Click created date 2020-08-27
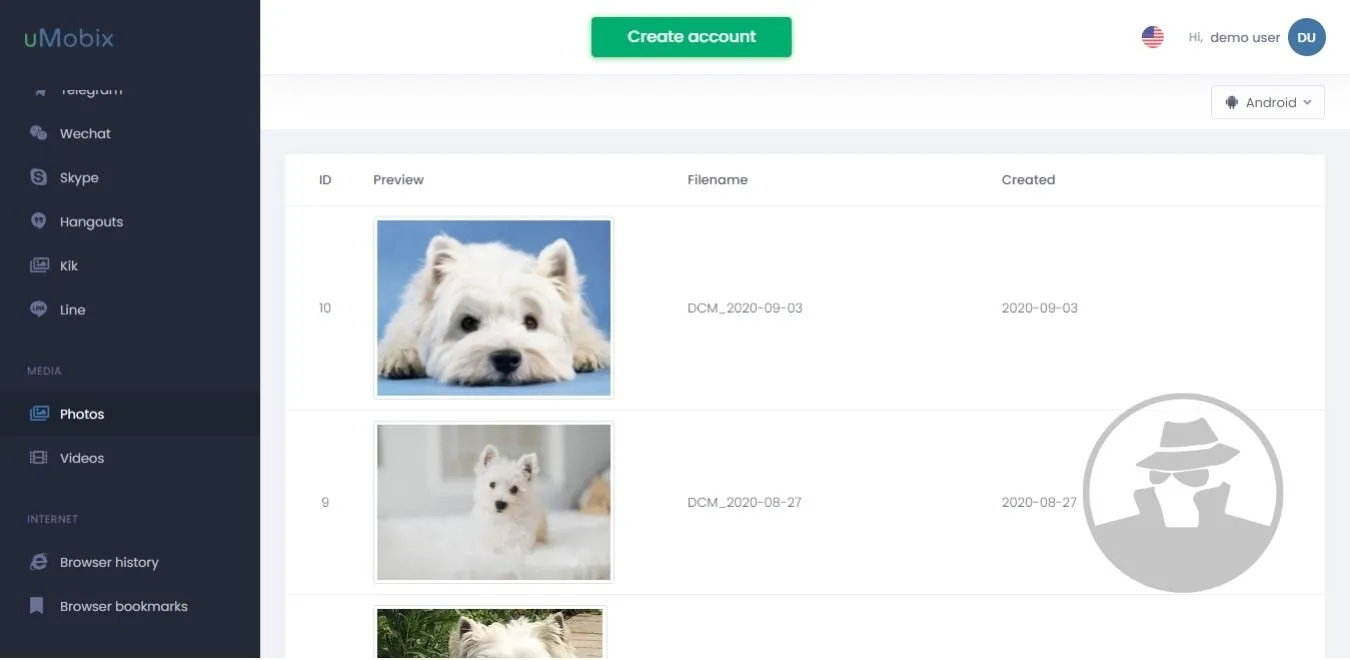The width and height of the screenshot is (1350, 660). (1039, 502)
